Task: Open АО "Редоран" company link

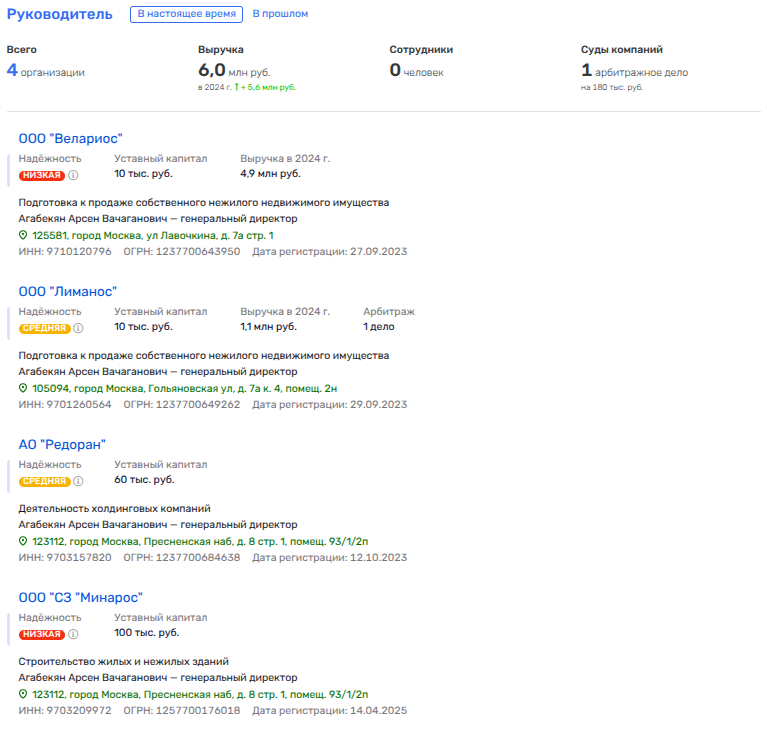Action: tap(62, 444)
